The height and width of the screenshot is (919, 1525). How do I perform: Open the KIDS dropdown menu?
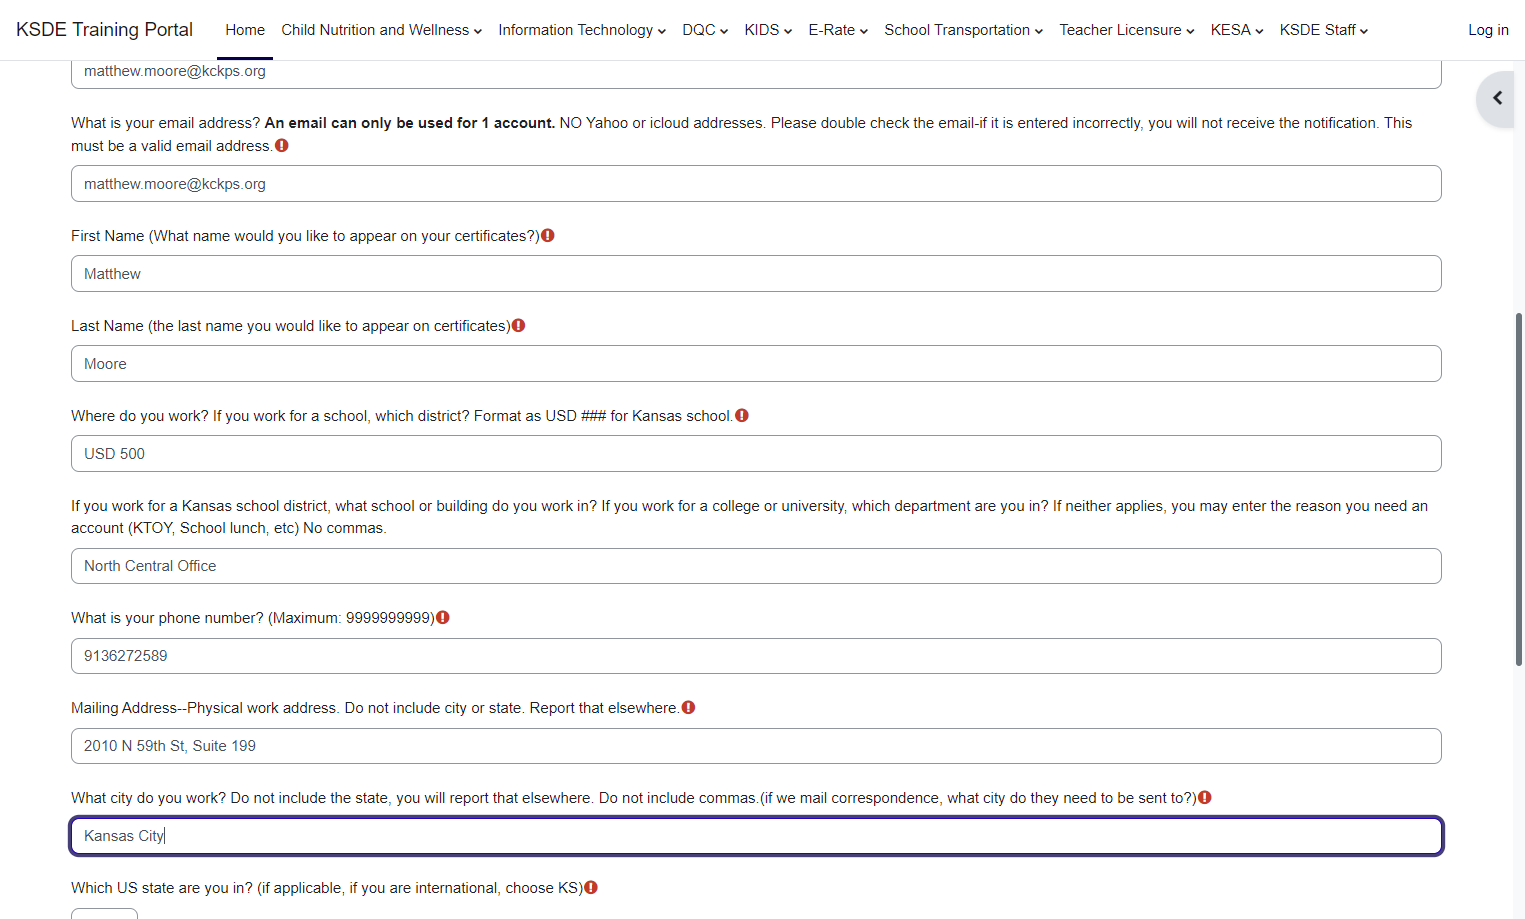click(768, 30)
